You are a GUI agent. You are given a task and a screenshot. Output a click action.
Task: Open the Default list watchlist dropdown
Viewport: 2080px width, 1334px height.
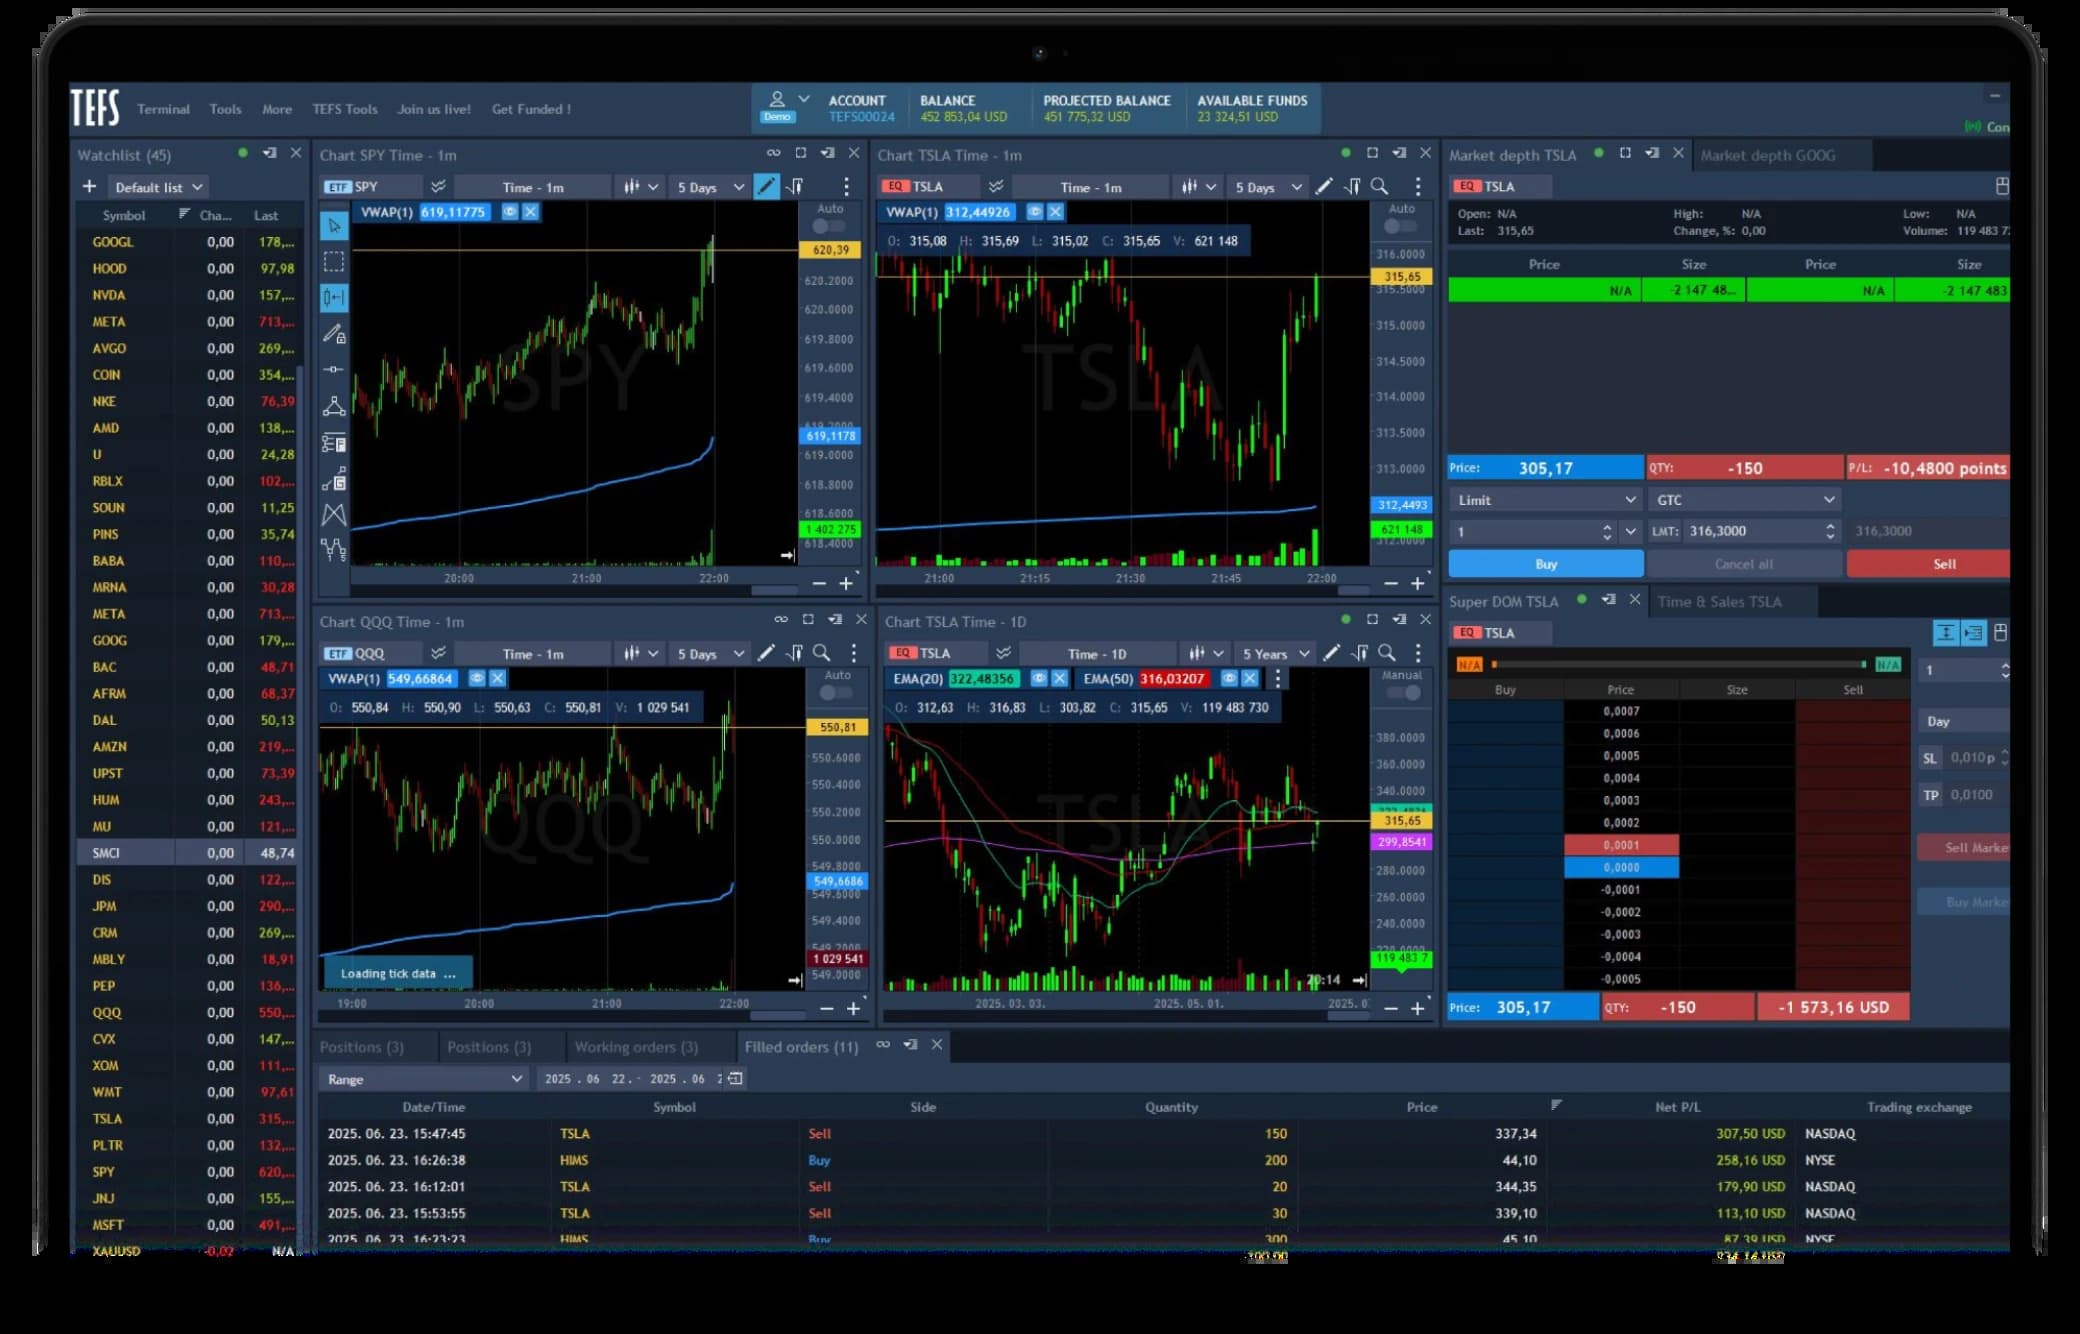[x=158, y=187]
